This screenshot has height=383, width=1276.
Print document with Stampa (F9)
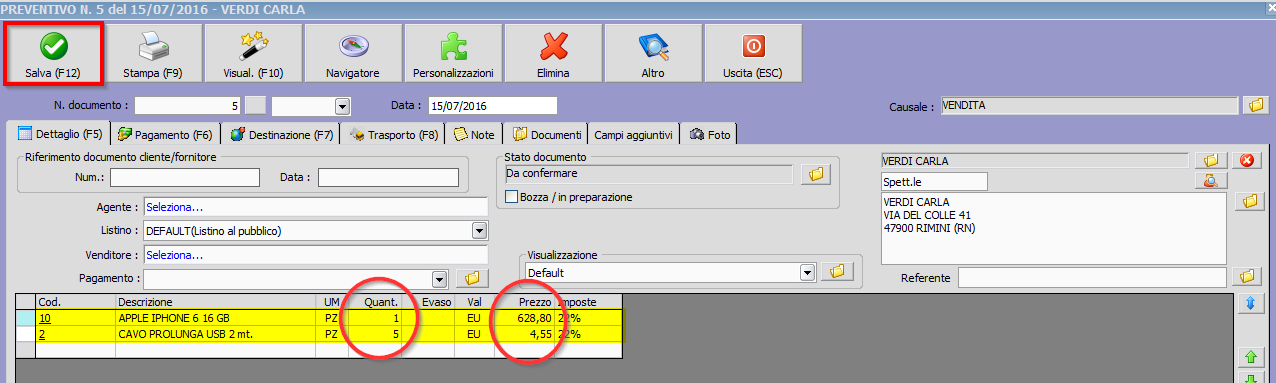(152, 53)
